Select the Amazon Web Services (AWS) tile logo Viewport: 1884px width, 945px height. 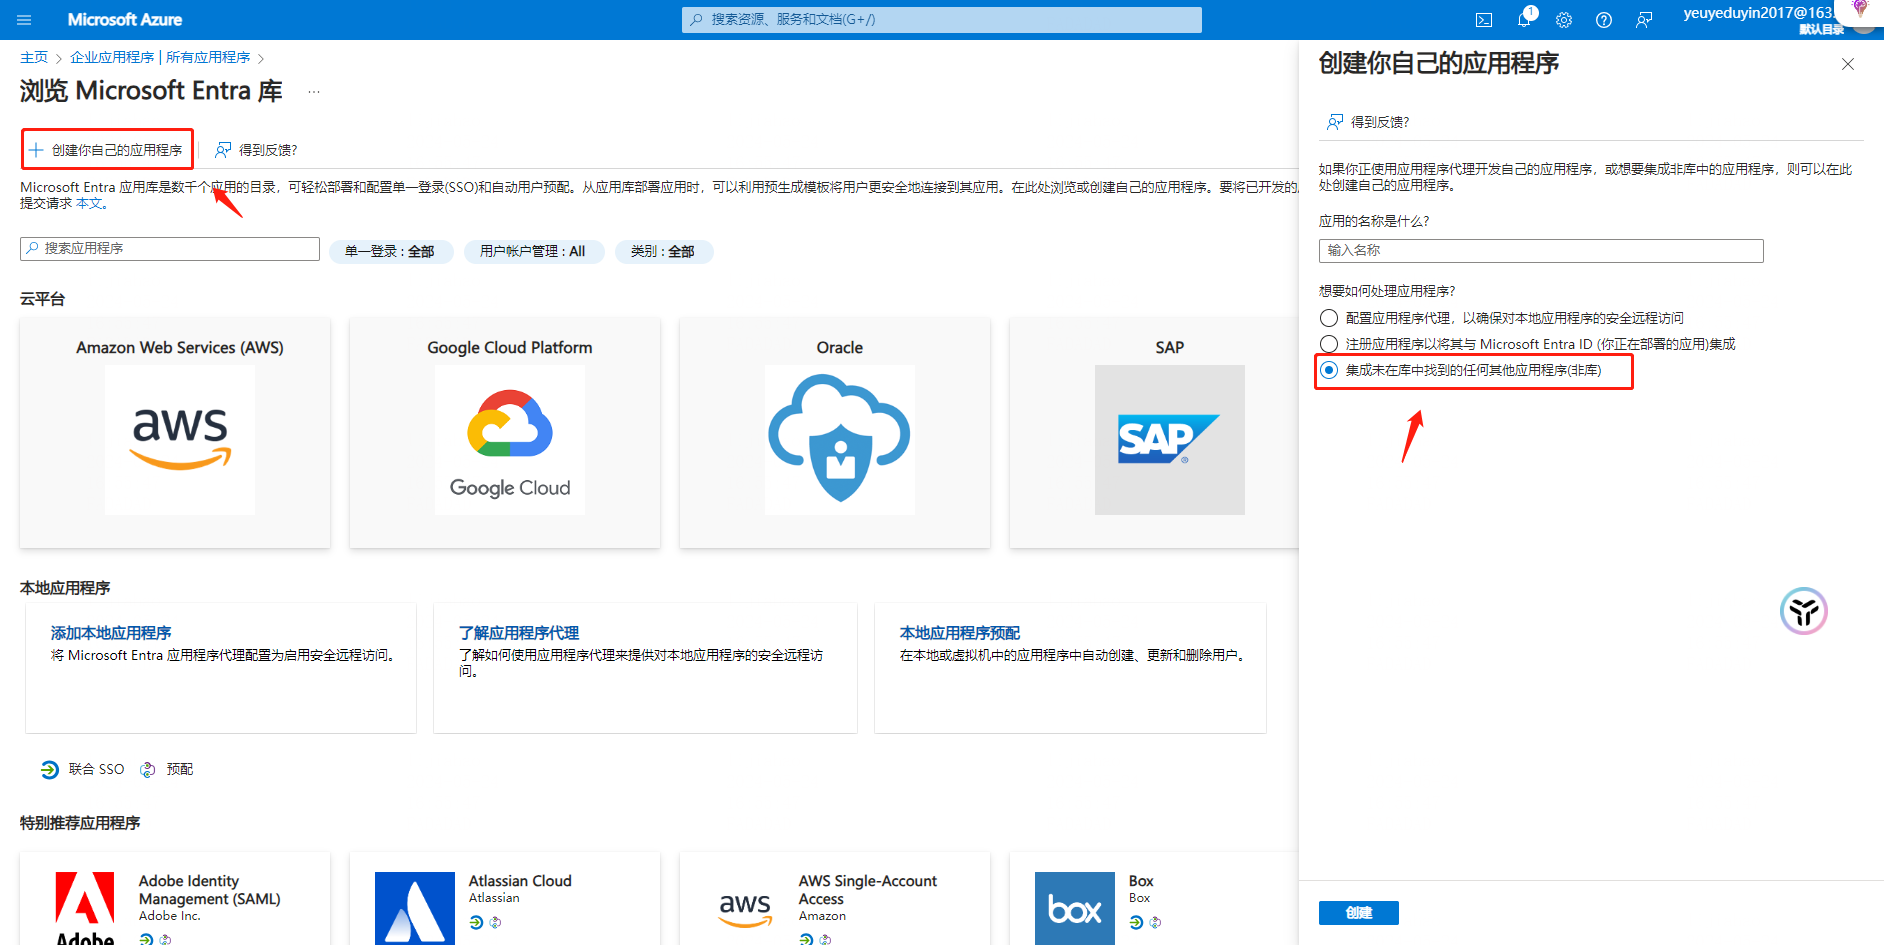[180, 440]
